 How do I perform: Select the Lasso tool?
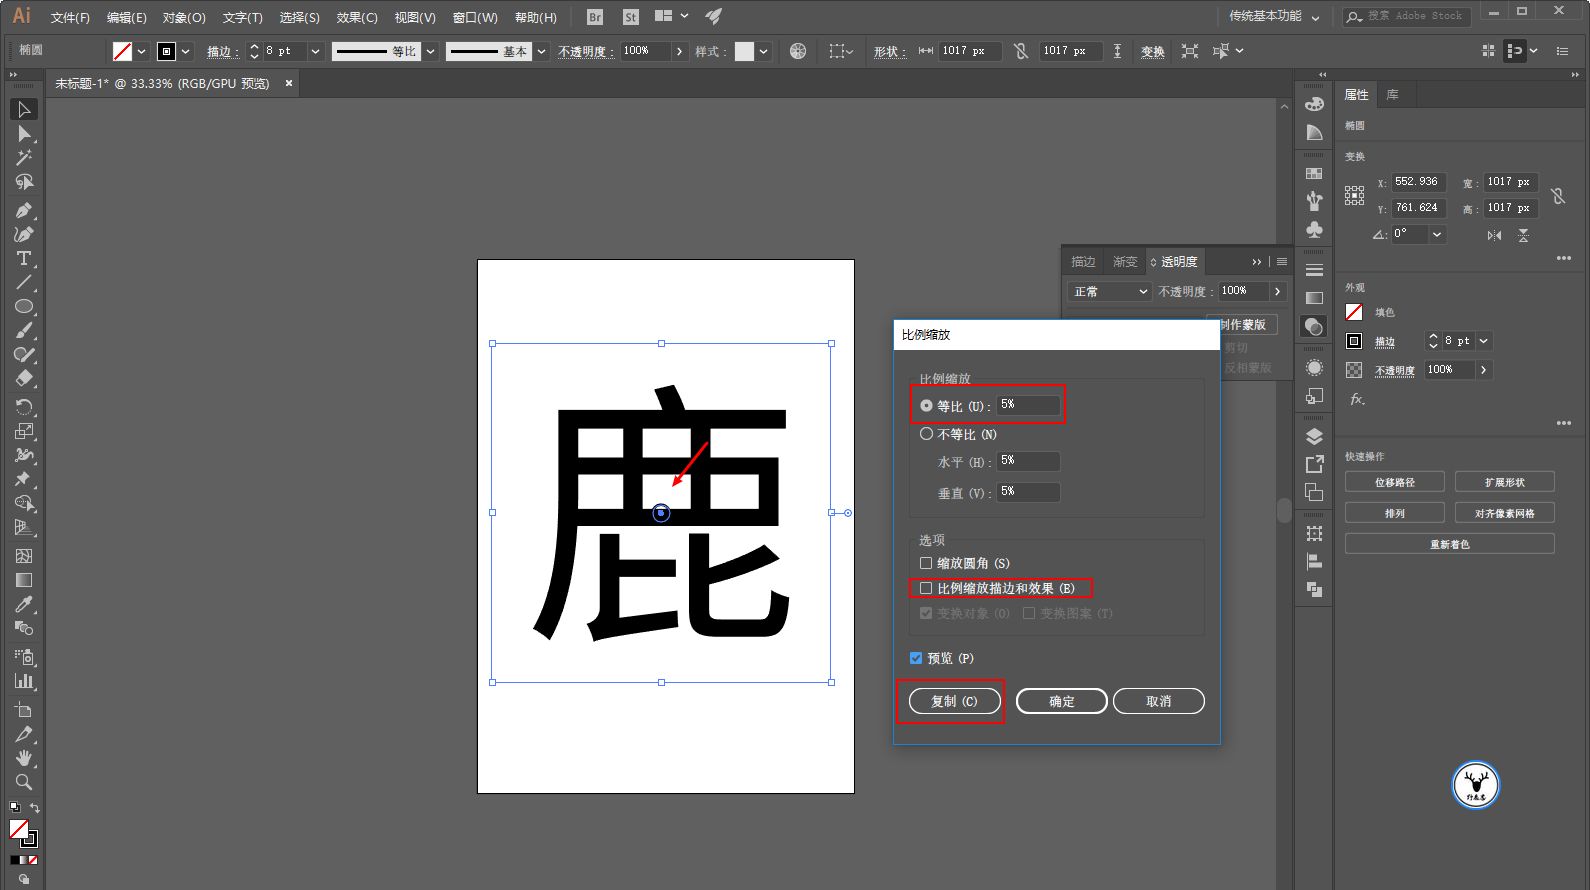pos(24,182)
